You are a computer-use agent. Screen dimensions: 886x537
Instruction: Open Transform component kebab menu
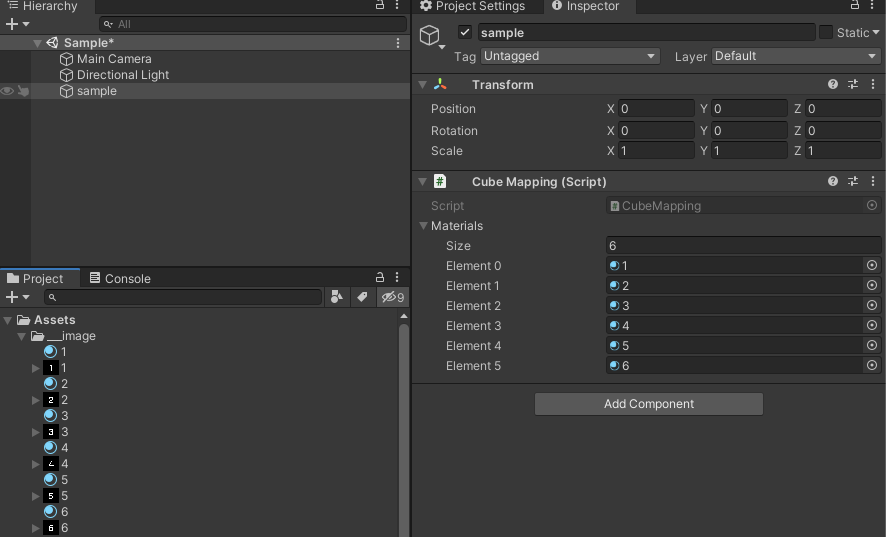(x=873, y=84)
